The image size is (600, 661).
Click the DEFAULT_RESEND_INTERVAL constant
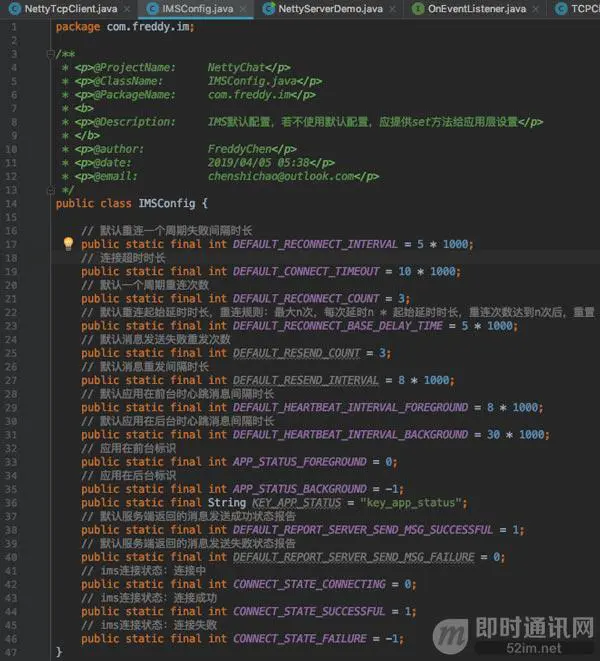(x=306, y=380)
